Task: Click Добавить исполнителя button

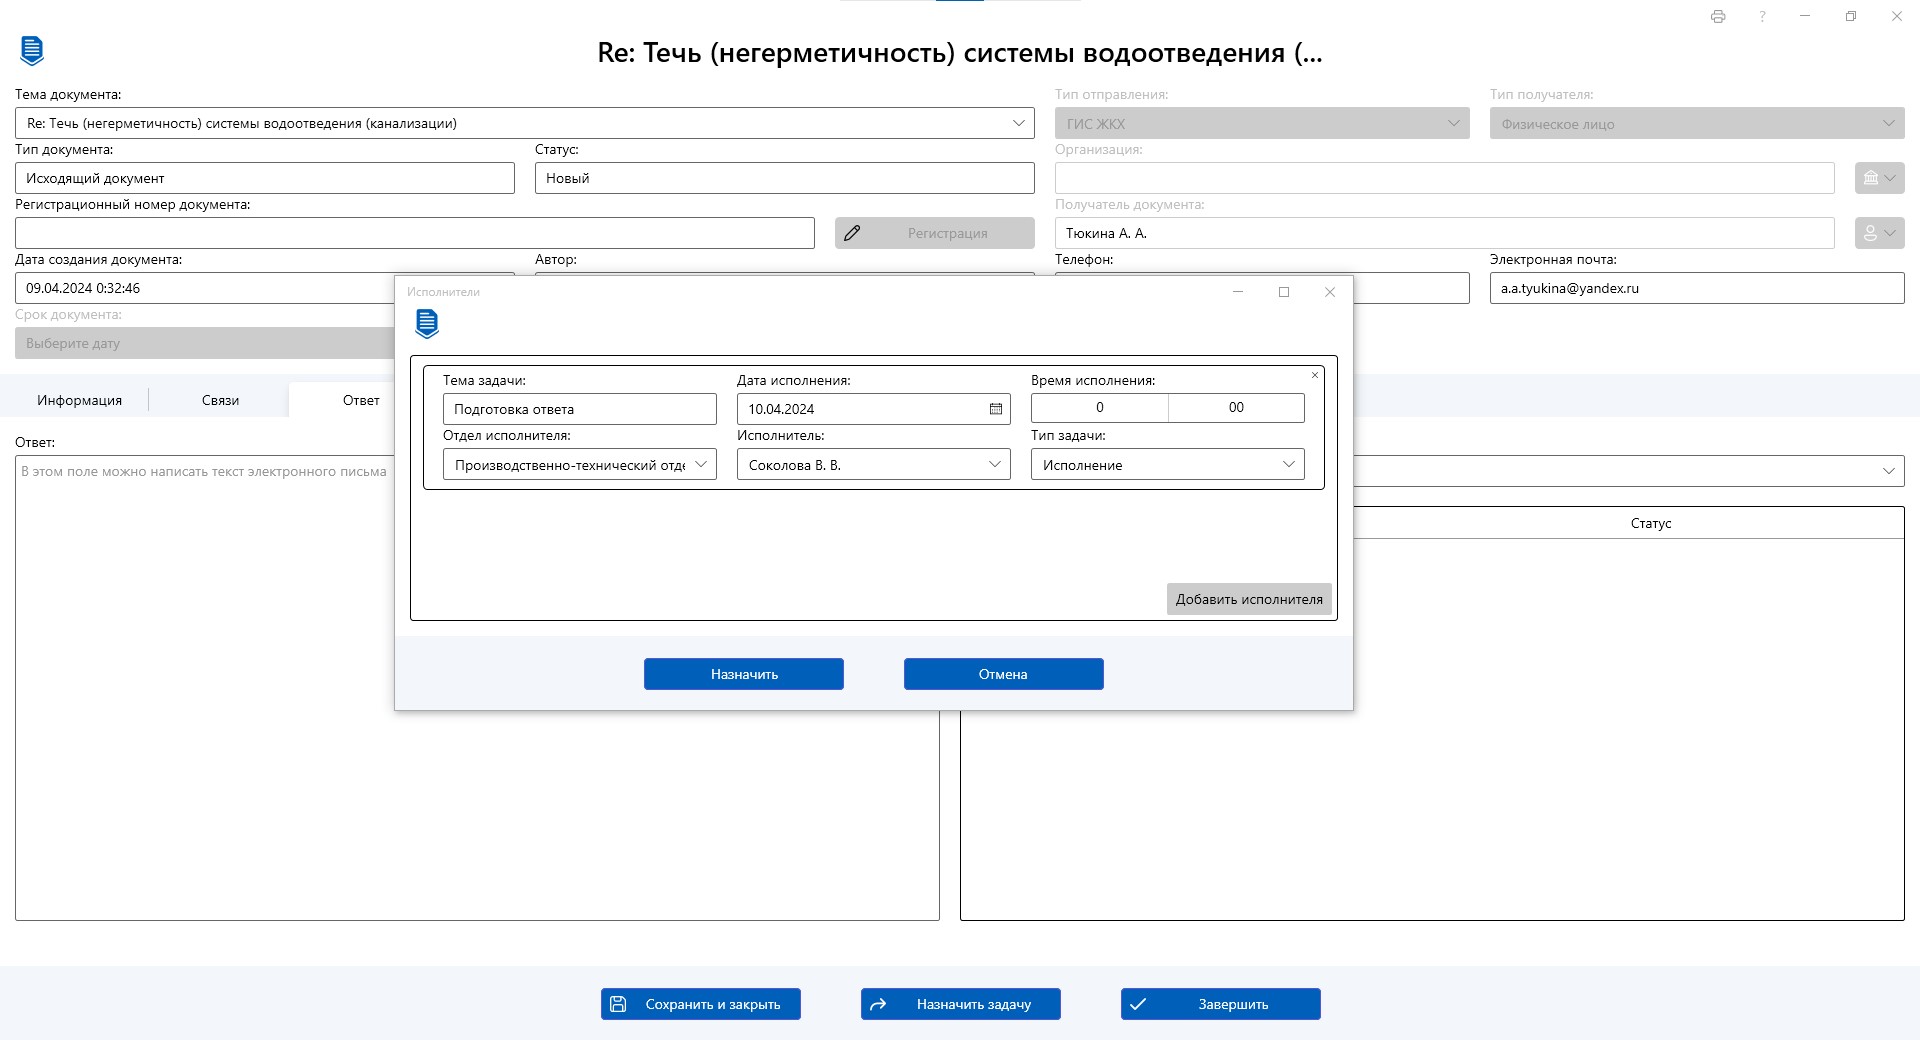Action: point(1249,599)
